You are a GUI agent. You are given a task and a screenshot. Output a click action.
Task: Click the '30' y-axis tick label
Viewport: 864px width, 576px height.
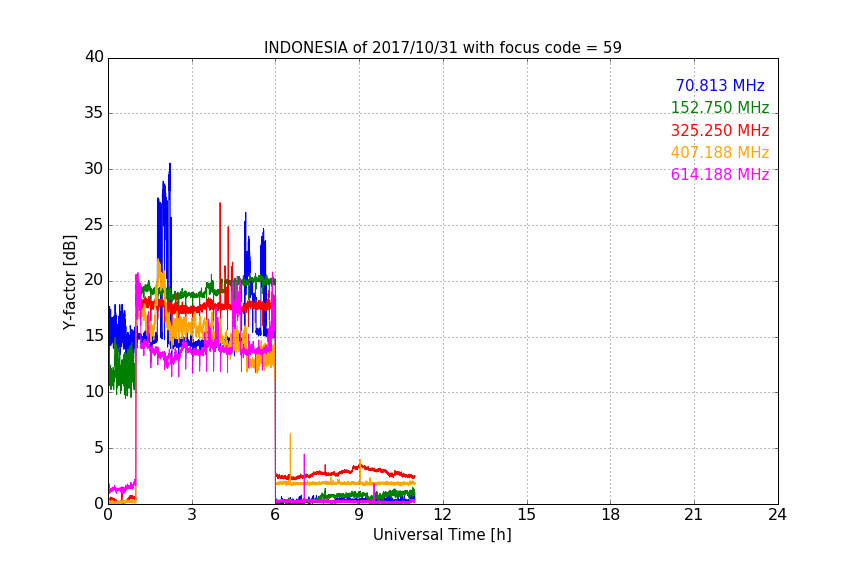94,169
